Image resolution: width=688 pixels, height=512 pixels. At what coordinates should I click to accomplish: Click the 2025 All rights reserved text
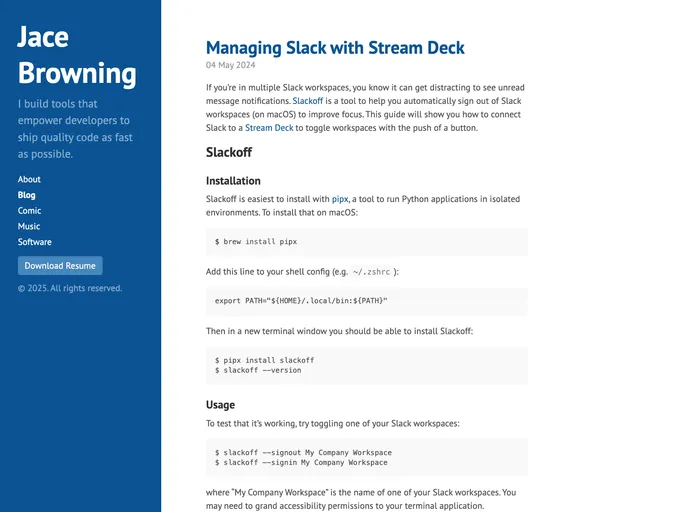(70, 288)
